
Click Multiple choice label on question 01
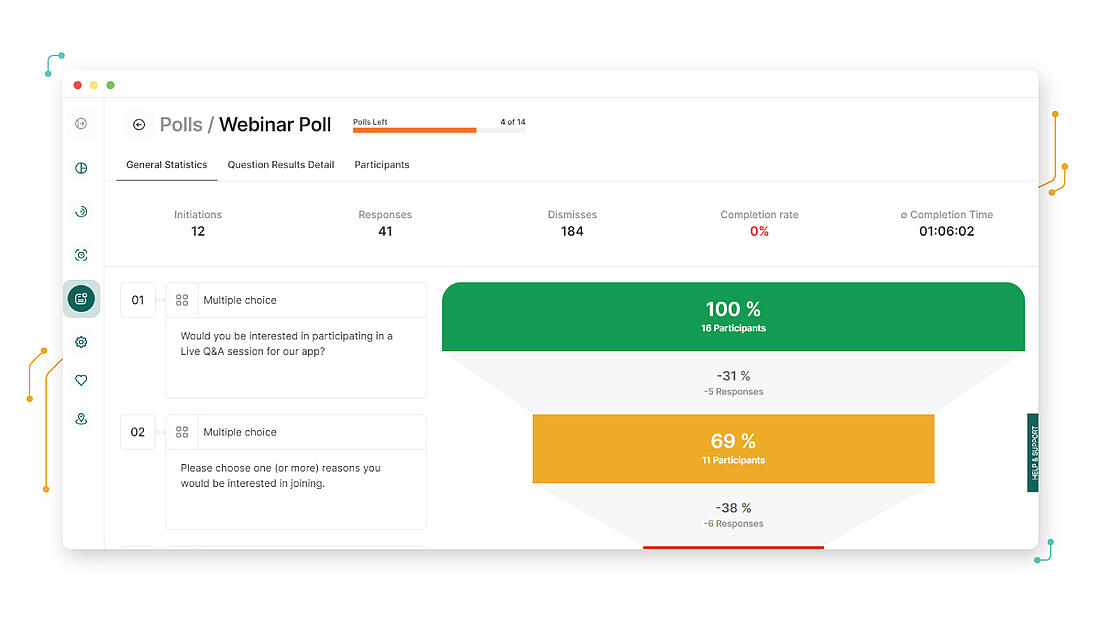pos(240,300)
